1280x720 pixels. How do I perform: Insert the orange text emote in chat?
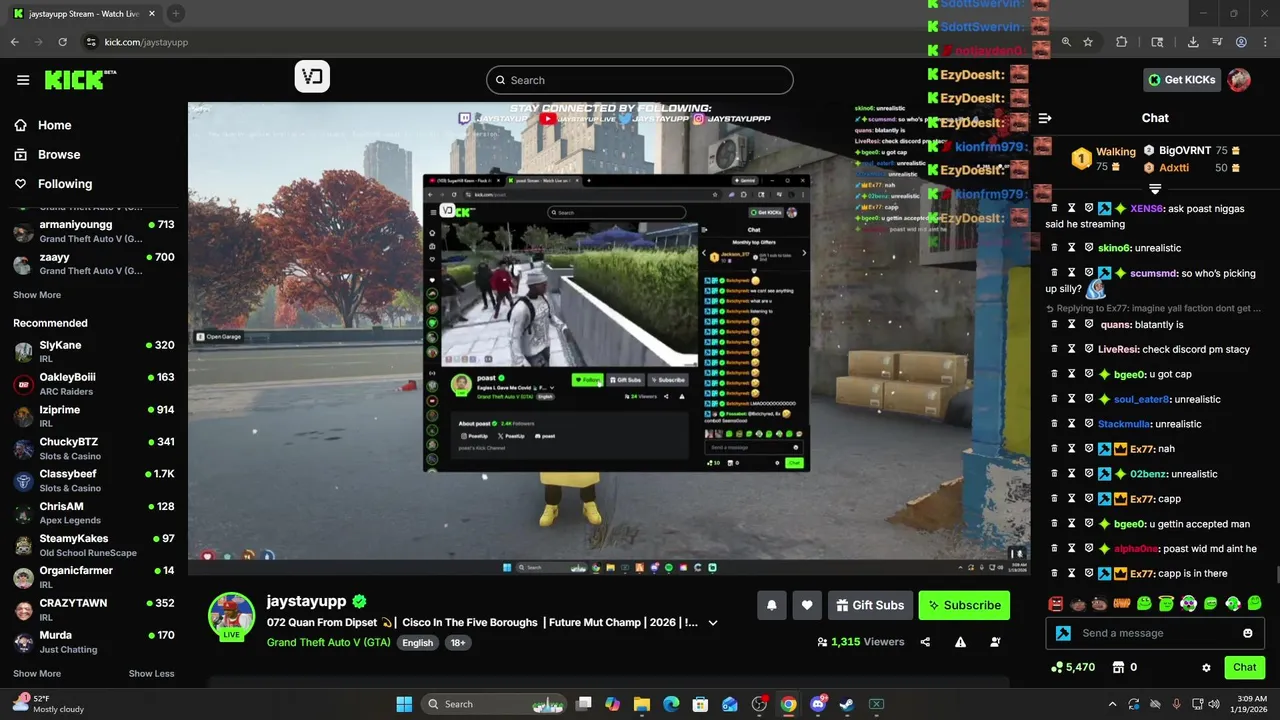click(x=1121, y=603)
